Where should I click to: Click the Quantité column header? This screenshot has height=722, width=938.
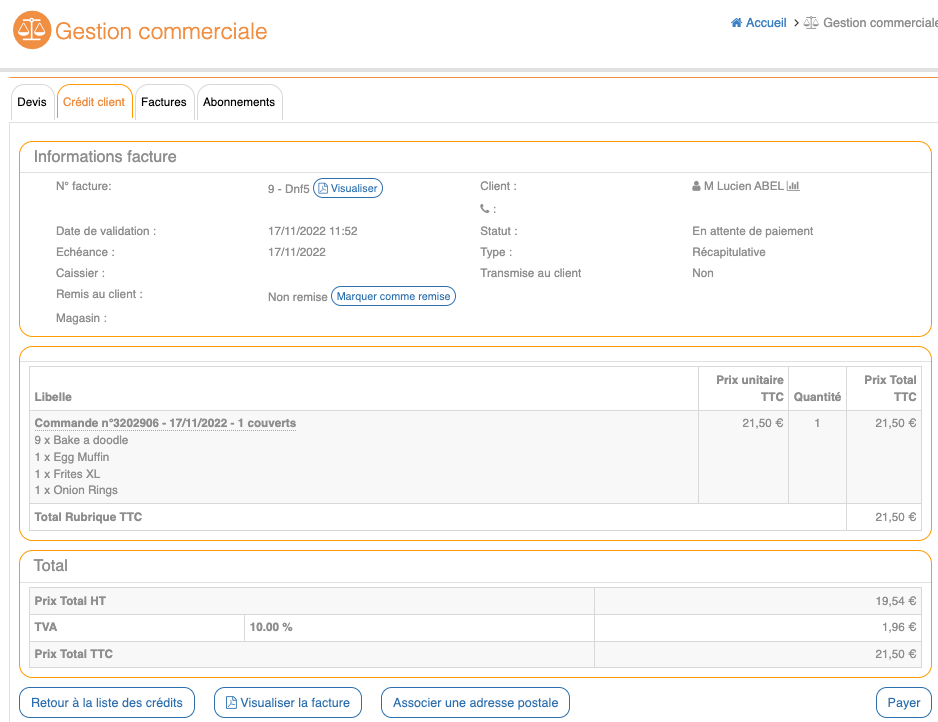(817, 397)
